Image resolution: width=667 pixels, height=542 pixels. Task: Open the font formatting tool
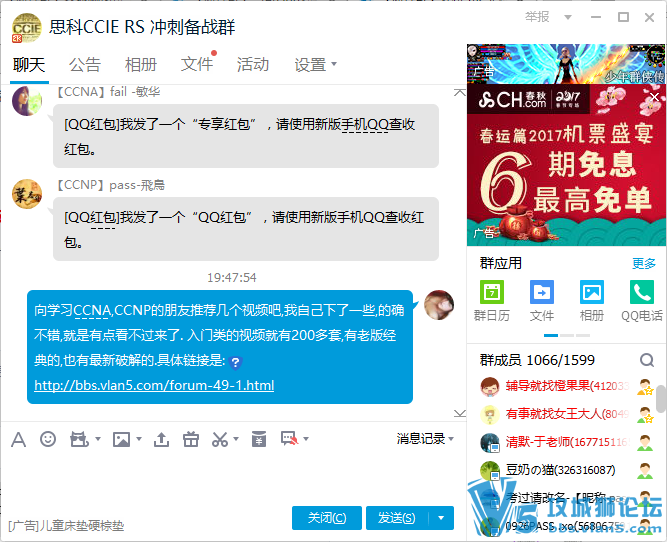(x=18, y=439)
